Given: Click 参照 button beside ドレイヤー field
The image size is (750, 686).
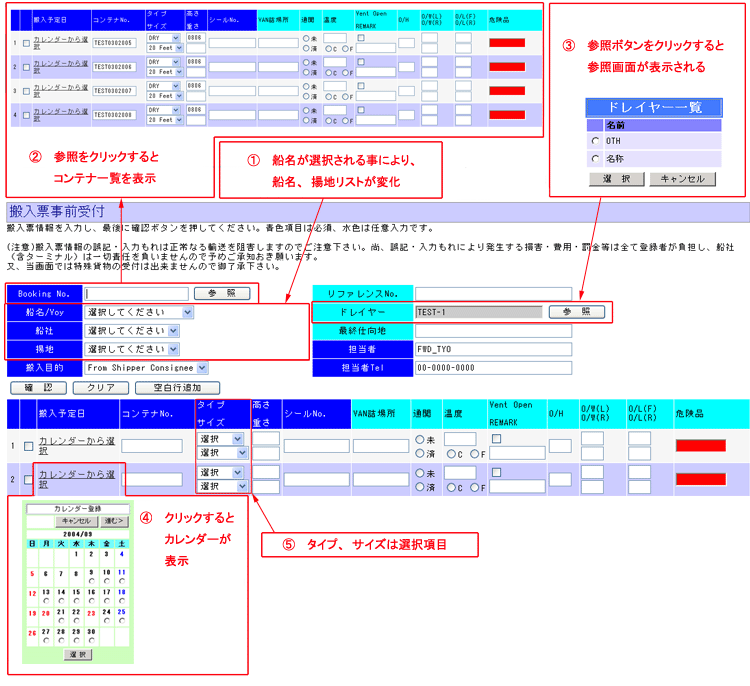Looking at the screenshot, I should click(x=576, y=312).
